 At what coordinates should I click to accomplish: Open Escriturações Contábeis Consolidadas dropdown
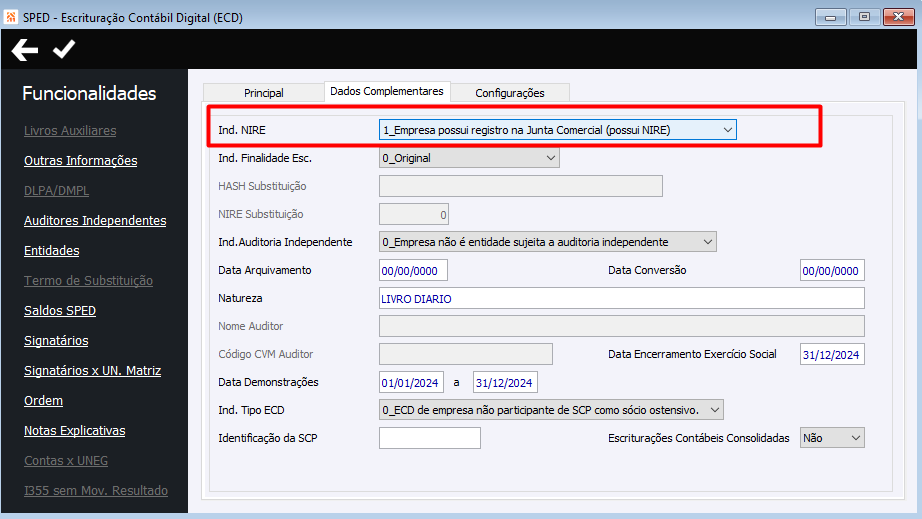[x=832, y=438]
